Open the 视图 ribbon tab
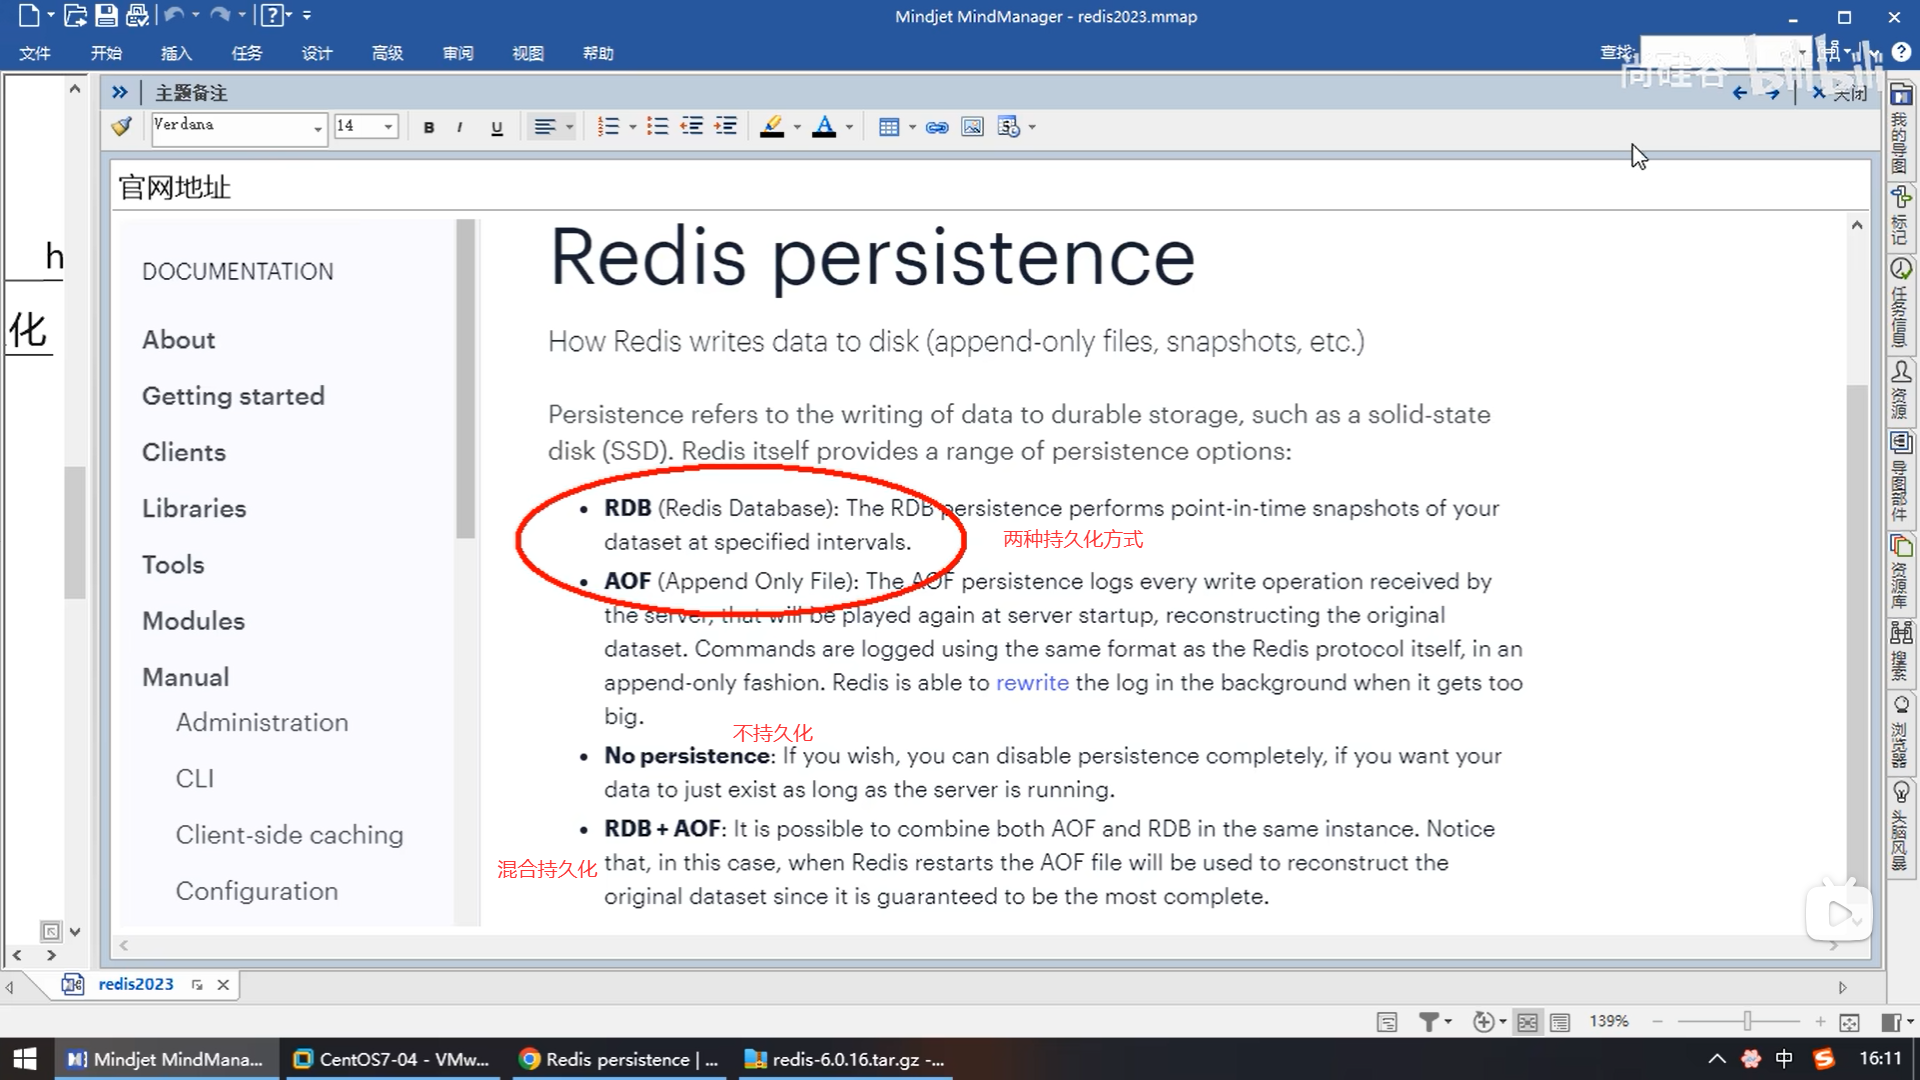This screenshot has width=1920, height=1080. (528, 53)
